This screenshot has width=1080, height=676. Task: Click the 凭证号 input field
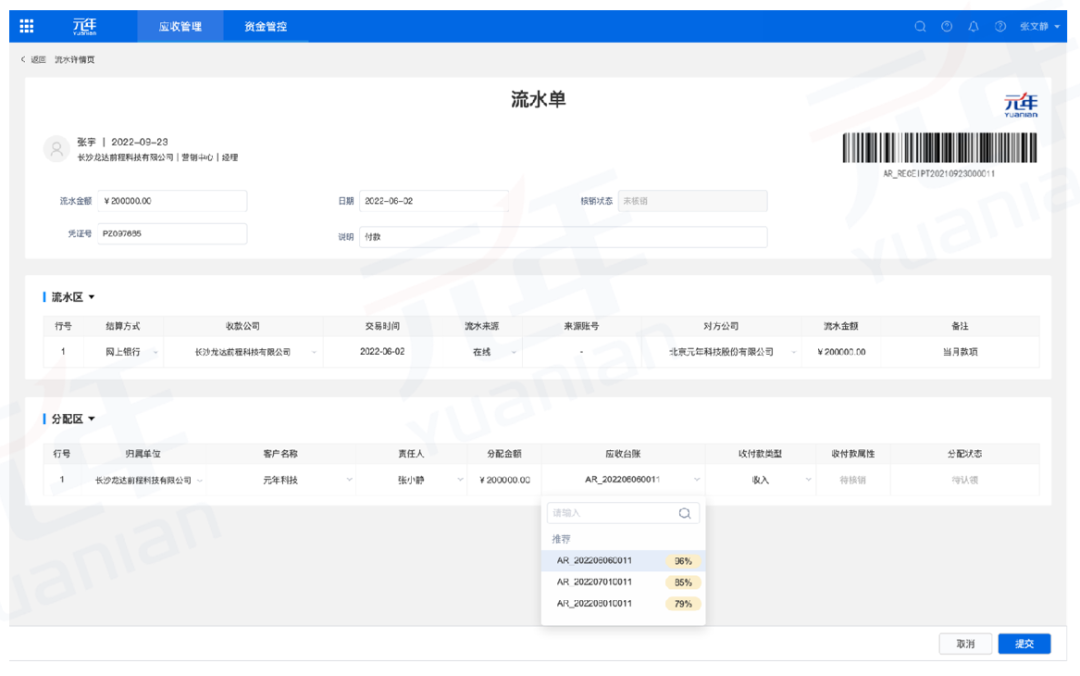click(172, 234)
